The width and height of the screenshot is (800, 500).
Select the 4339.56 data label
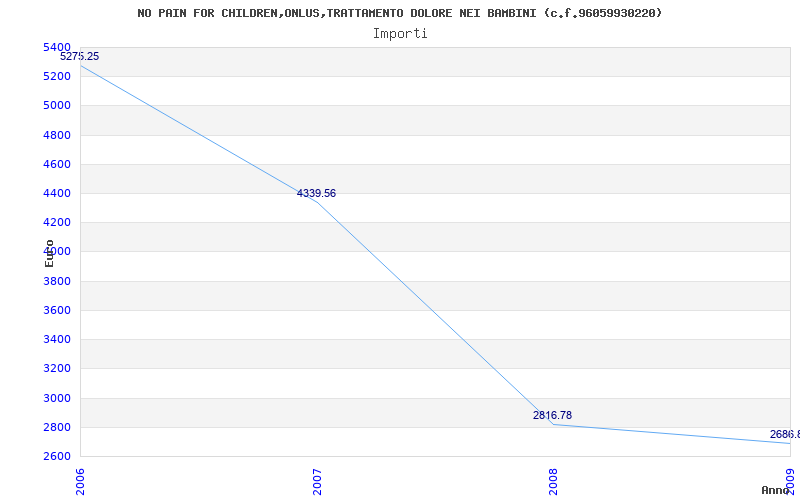pyautogui.click(x=316, y=193)
